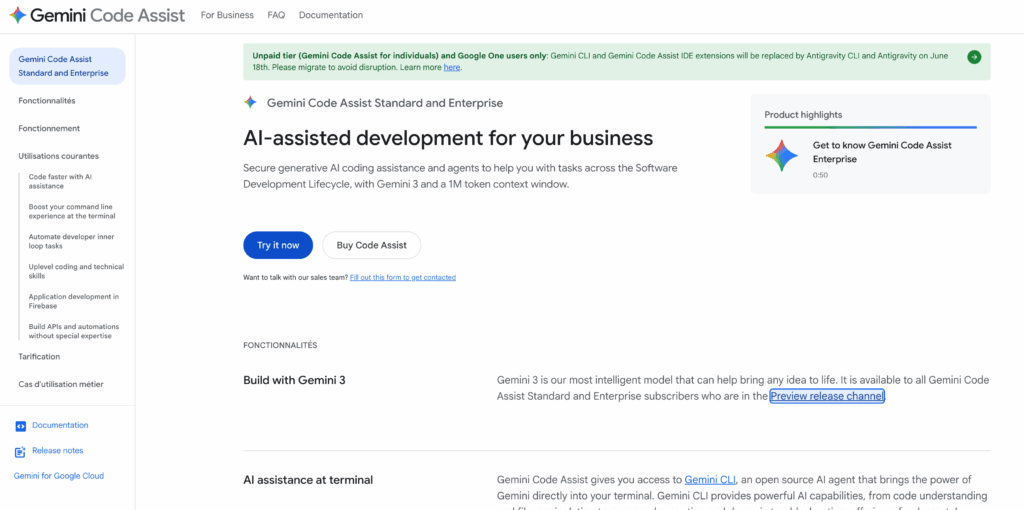Select Build APIs and automations item

tap(74, 331)
